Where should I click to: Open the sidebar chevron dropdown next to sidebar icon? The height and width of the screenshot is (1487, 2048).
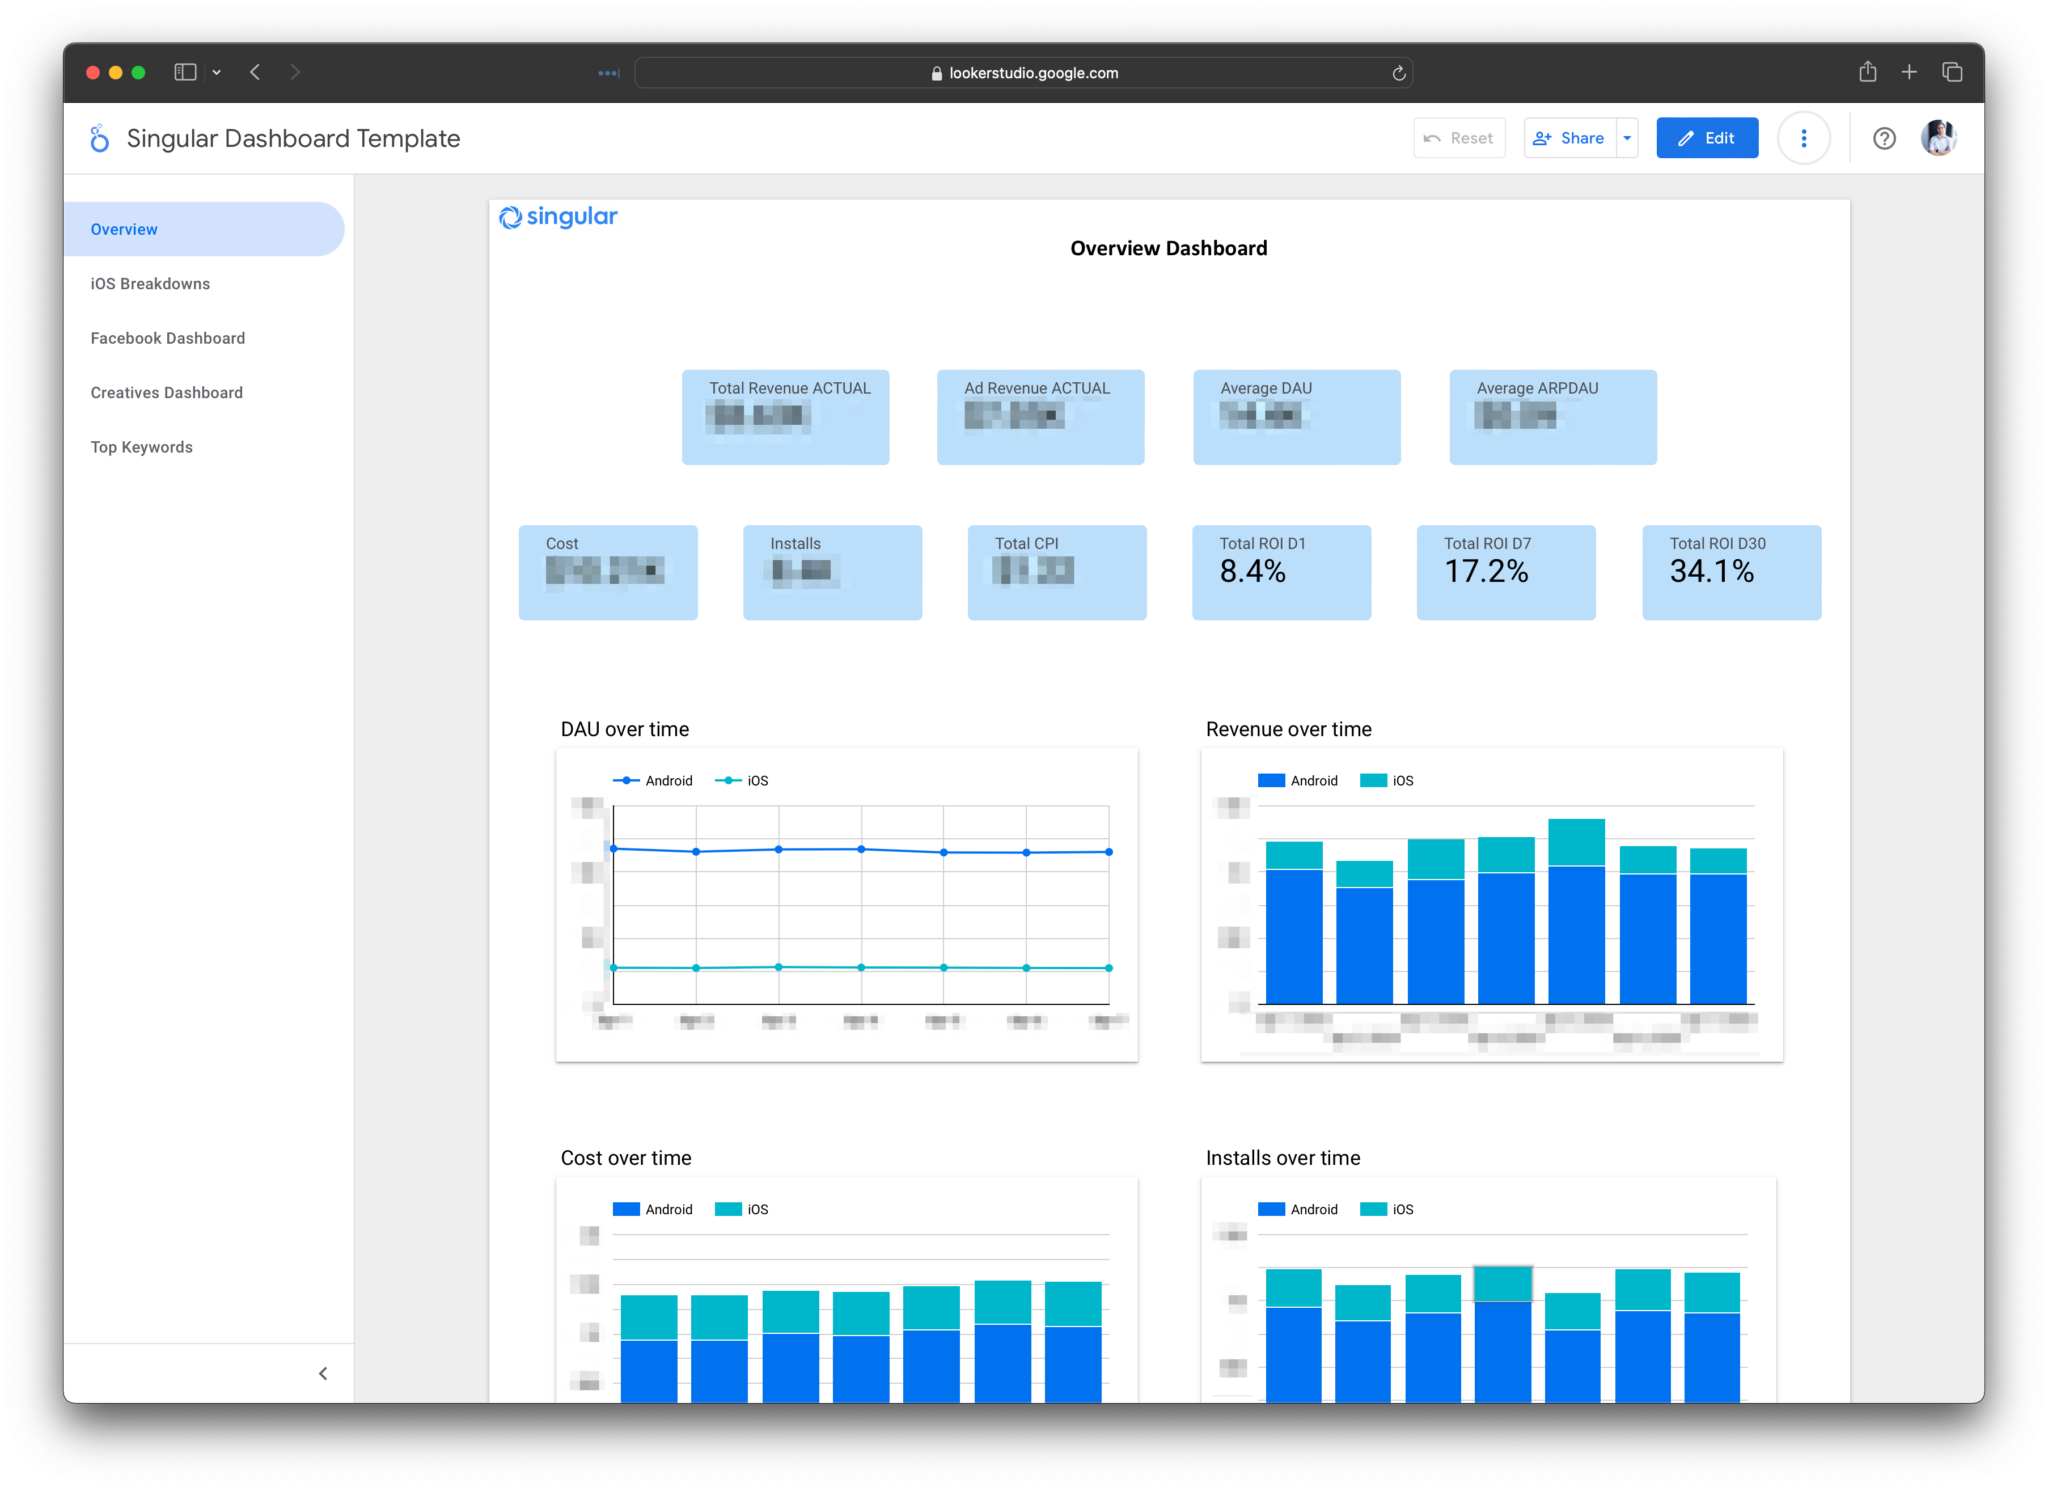point(218,72)
